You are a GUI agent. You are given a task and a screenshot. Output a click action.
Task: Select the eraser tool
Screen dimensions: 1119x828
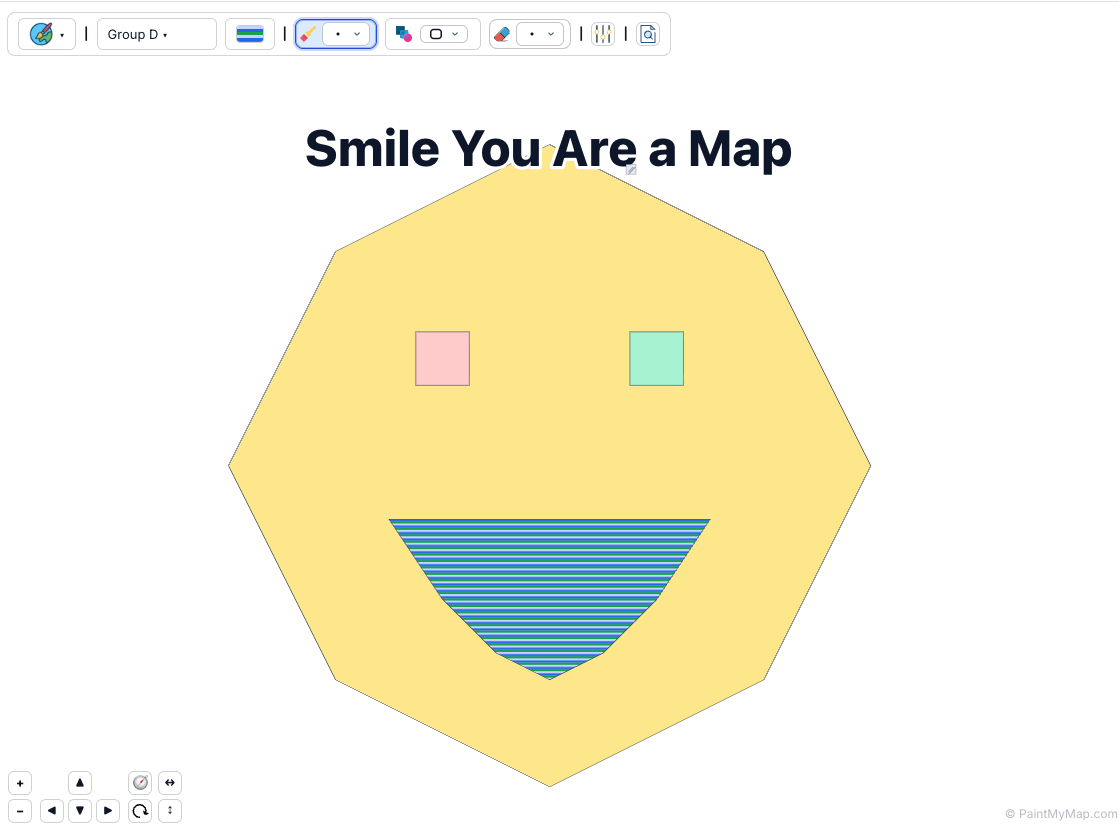pyautogui.click(x=502, y=34)
